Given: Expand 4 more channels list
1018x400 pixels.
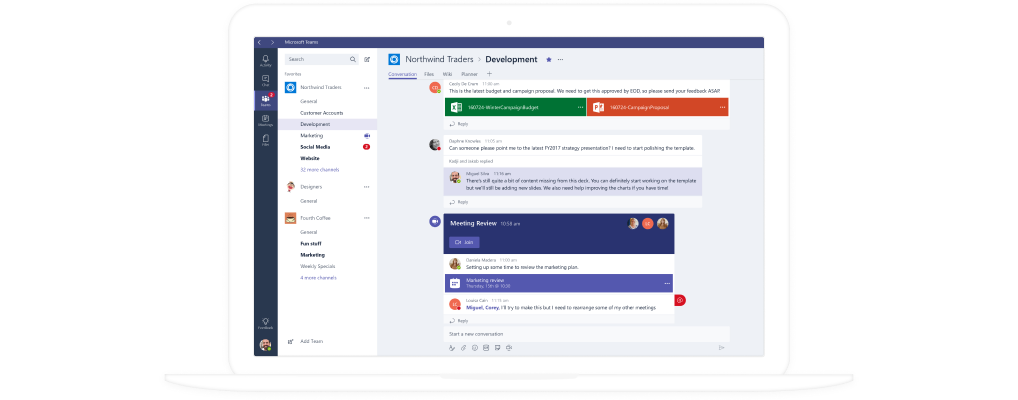Looking at the screenshot, I should tap(318, 278).
